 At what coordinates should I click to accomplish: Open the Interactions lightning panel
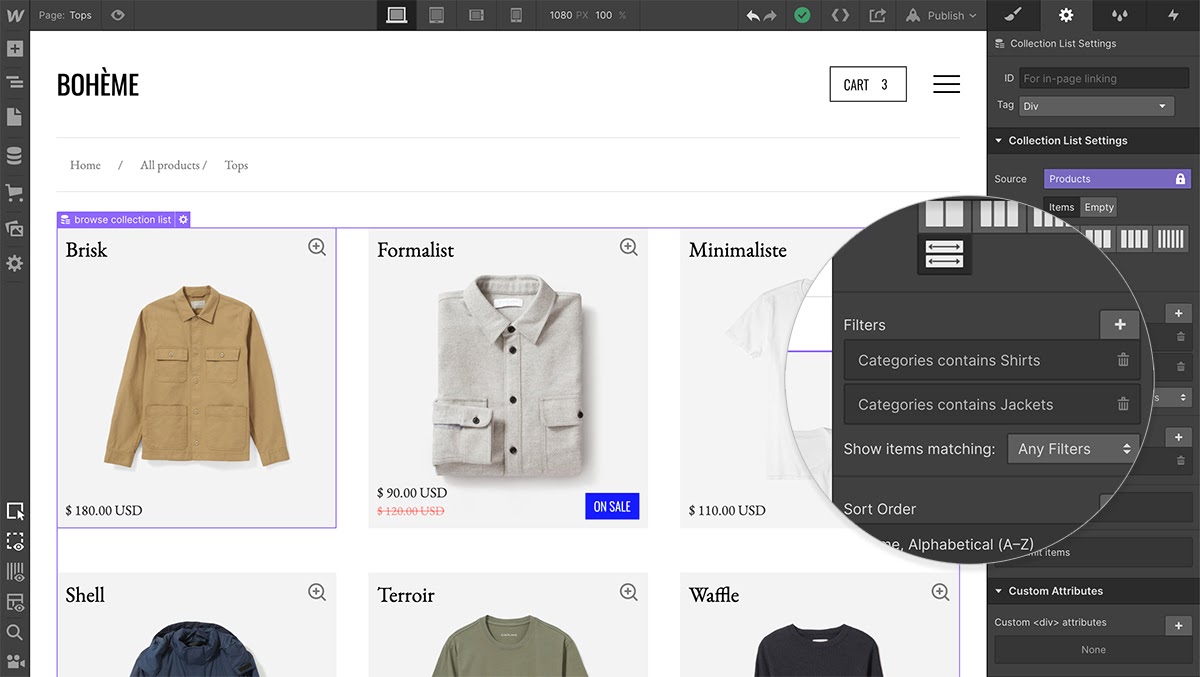coord(1172,15)
